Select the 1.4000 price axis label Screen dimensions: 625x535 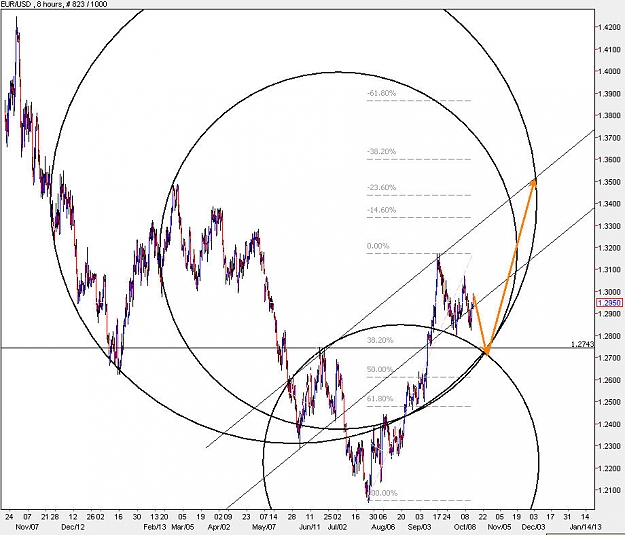[609, 71]
